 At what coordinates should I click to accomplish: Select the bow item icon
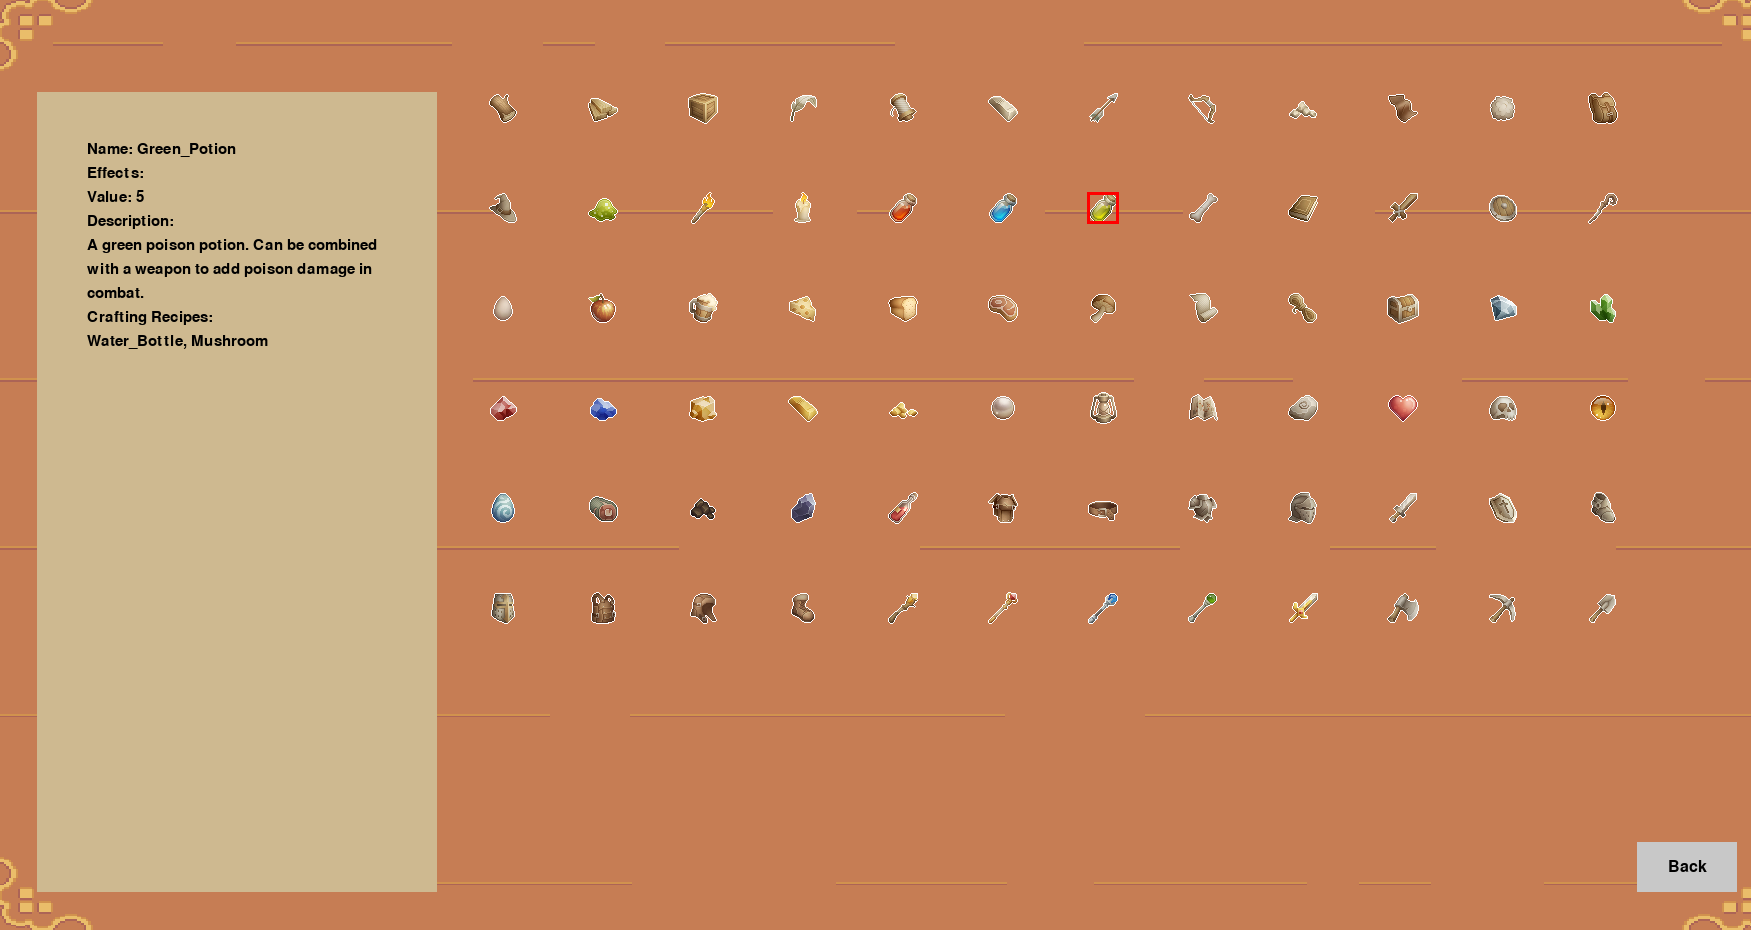coord(1203,108)
